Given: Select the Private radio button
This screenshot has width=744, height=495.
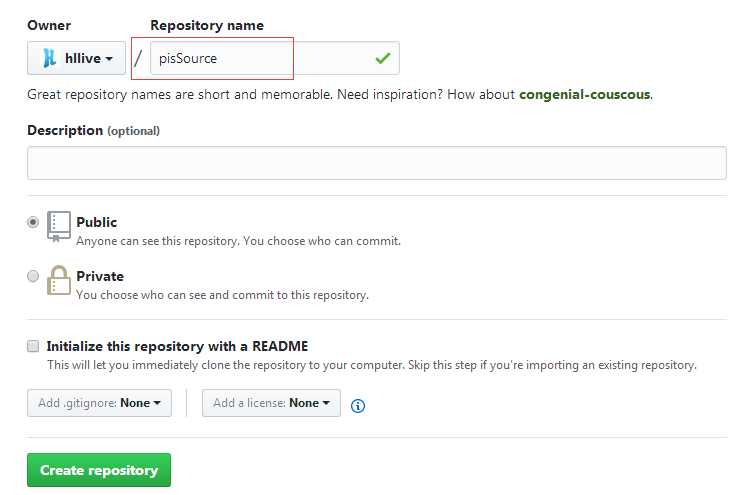Looking at the screenshot, I should tap(33, 276).
